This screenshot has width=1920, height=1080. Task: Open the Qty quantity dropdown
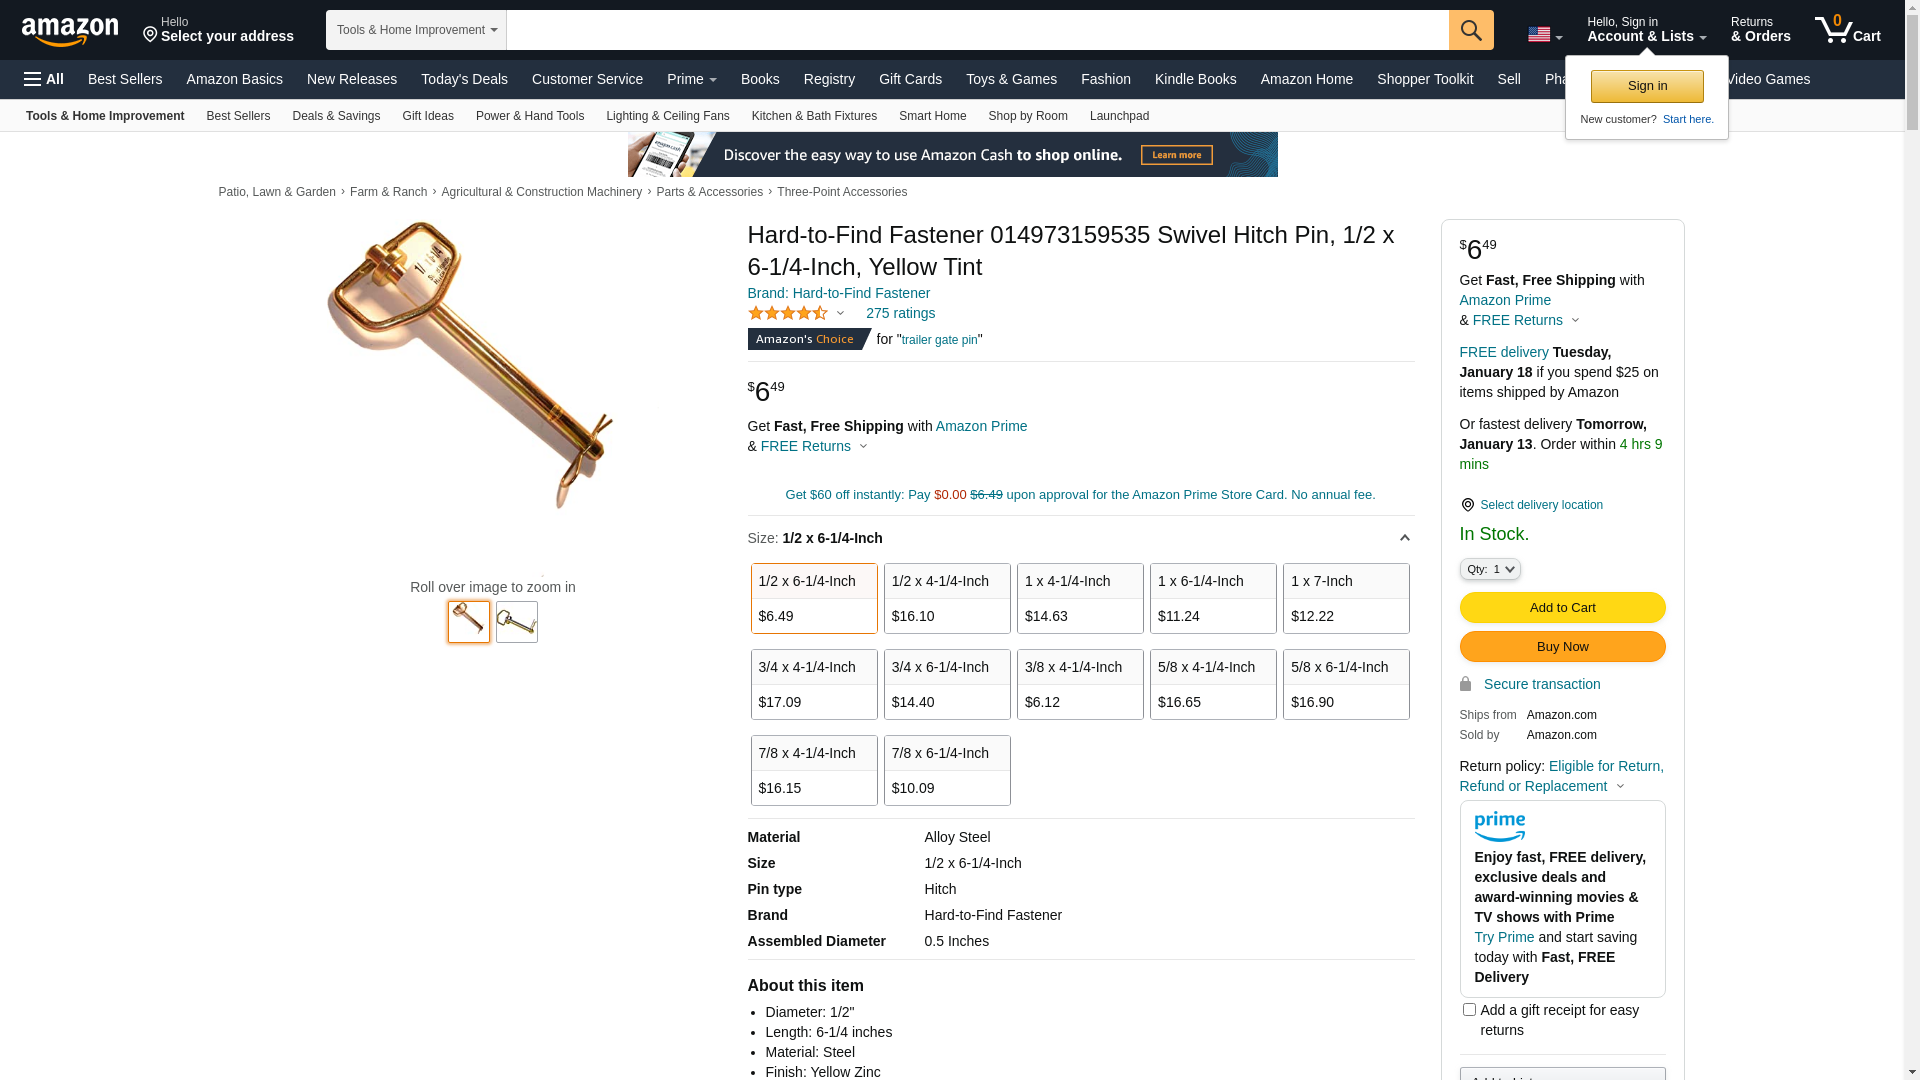point(1490,569)
